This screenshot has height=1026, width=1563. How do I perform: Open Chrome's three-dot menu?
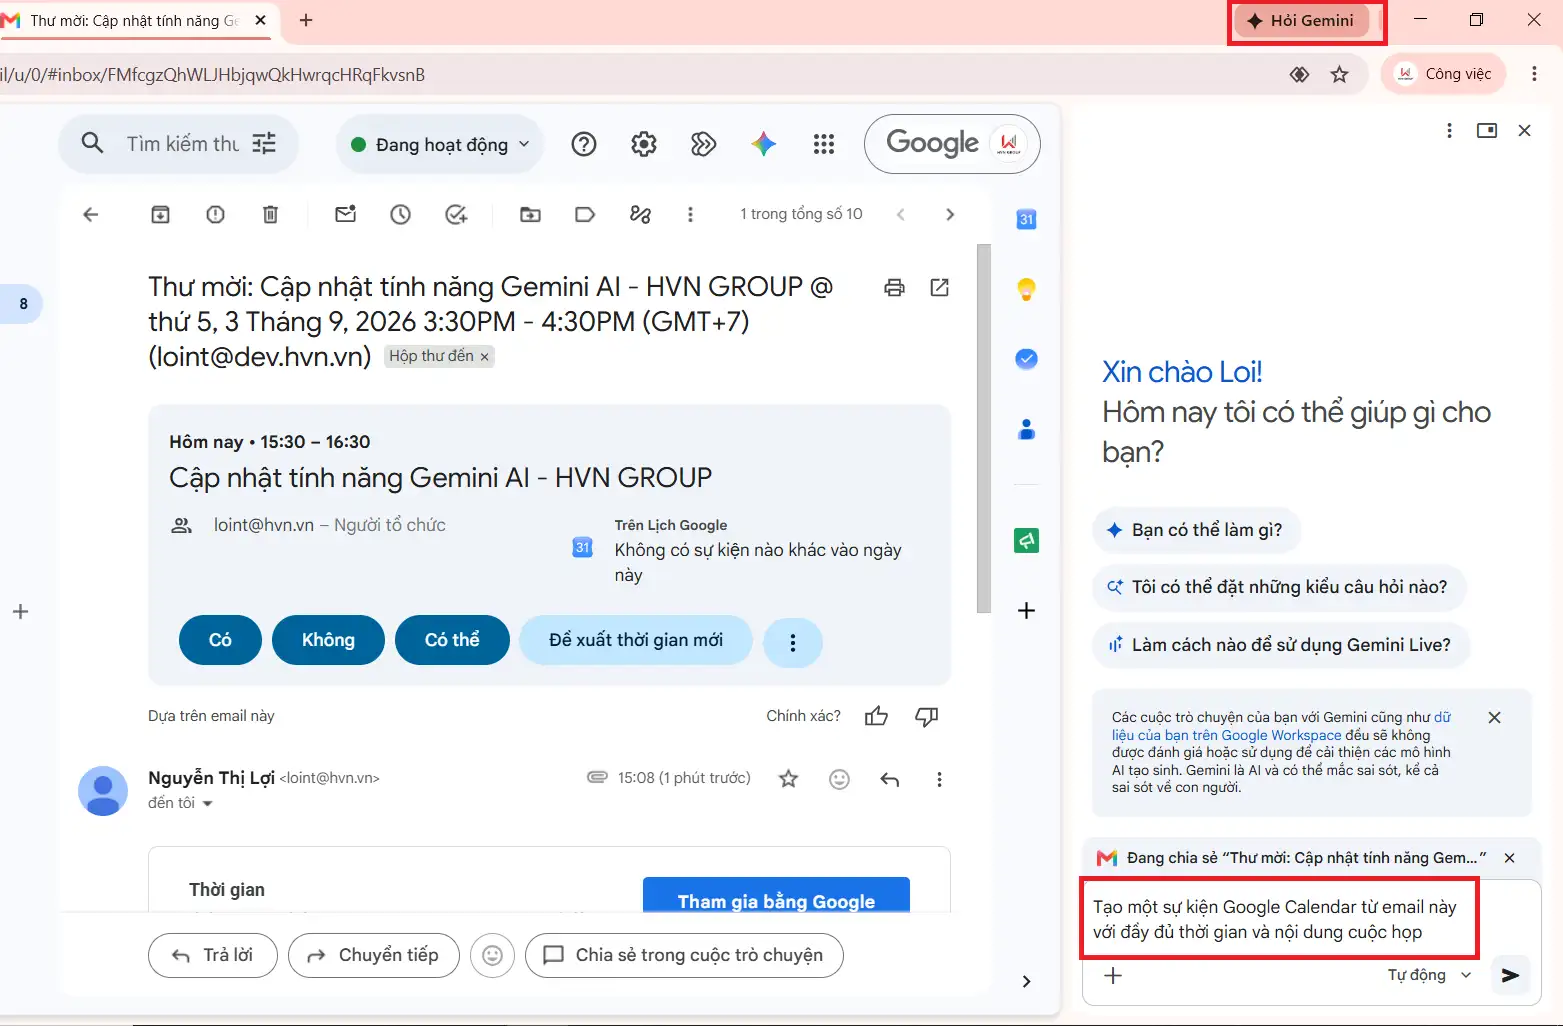point(1534,74)
